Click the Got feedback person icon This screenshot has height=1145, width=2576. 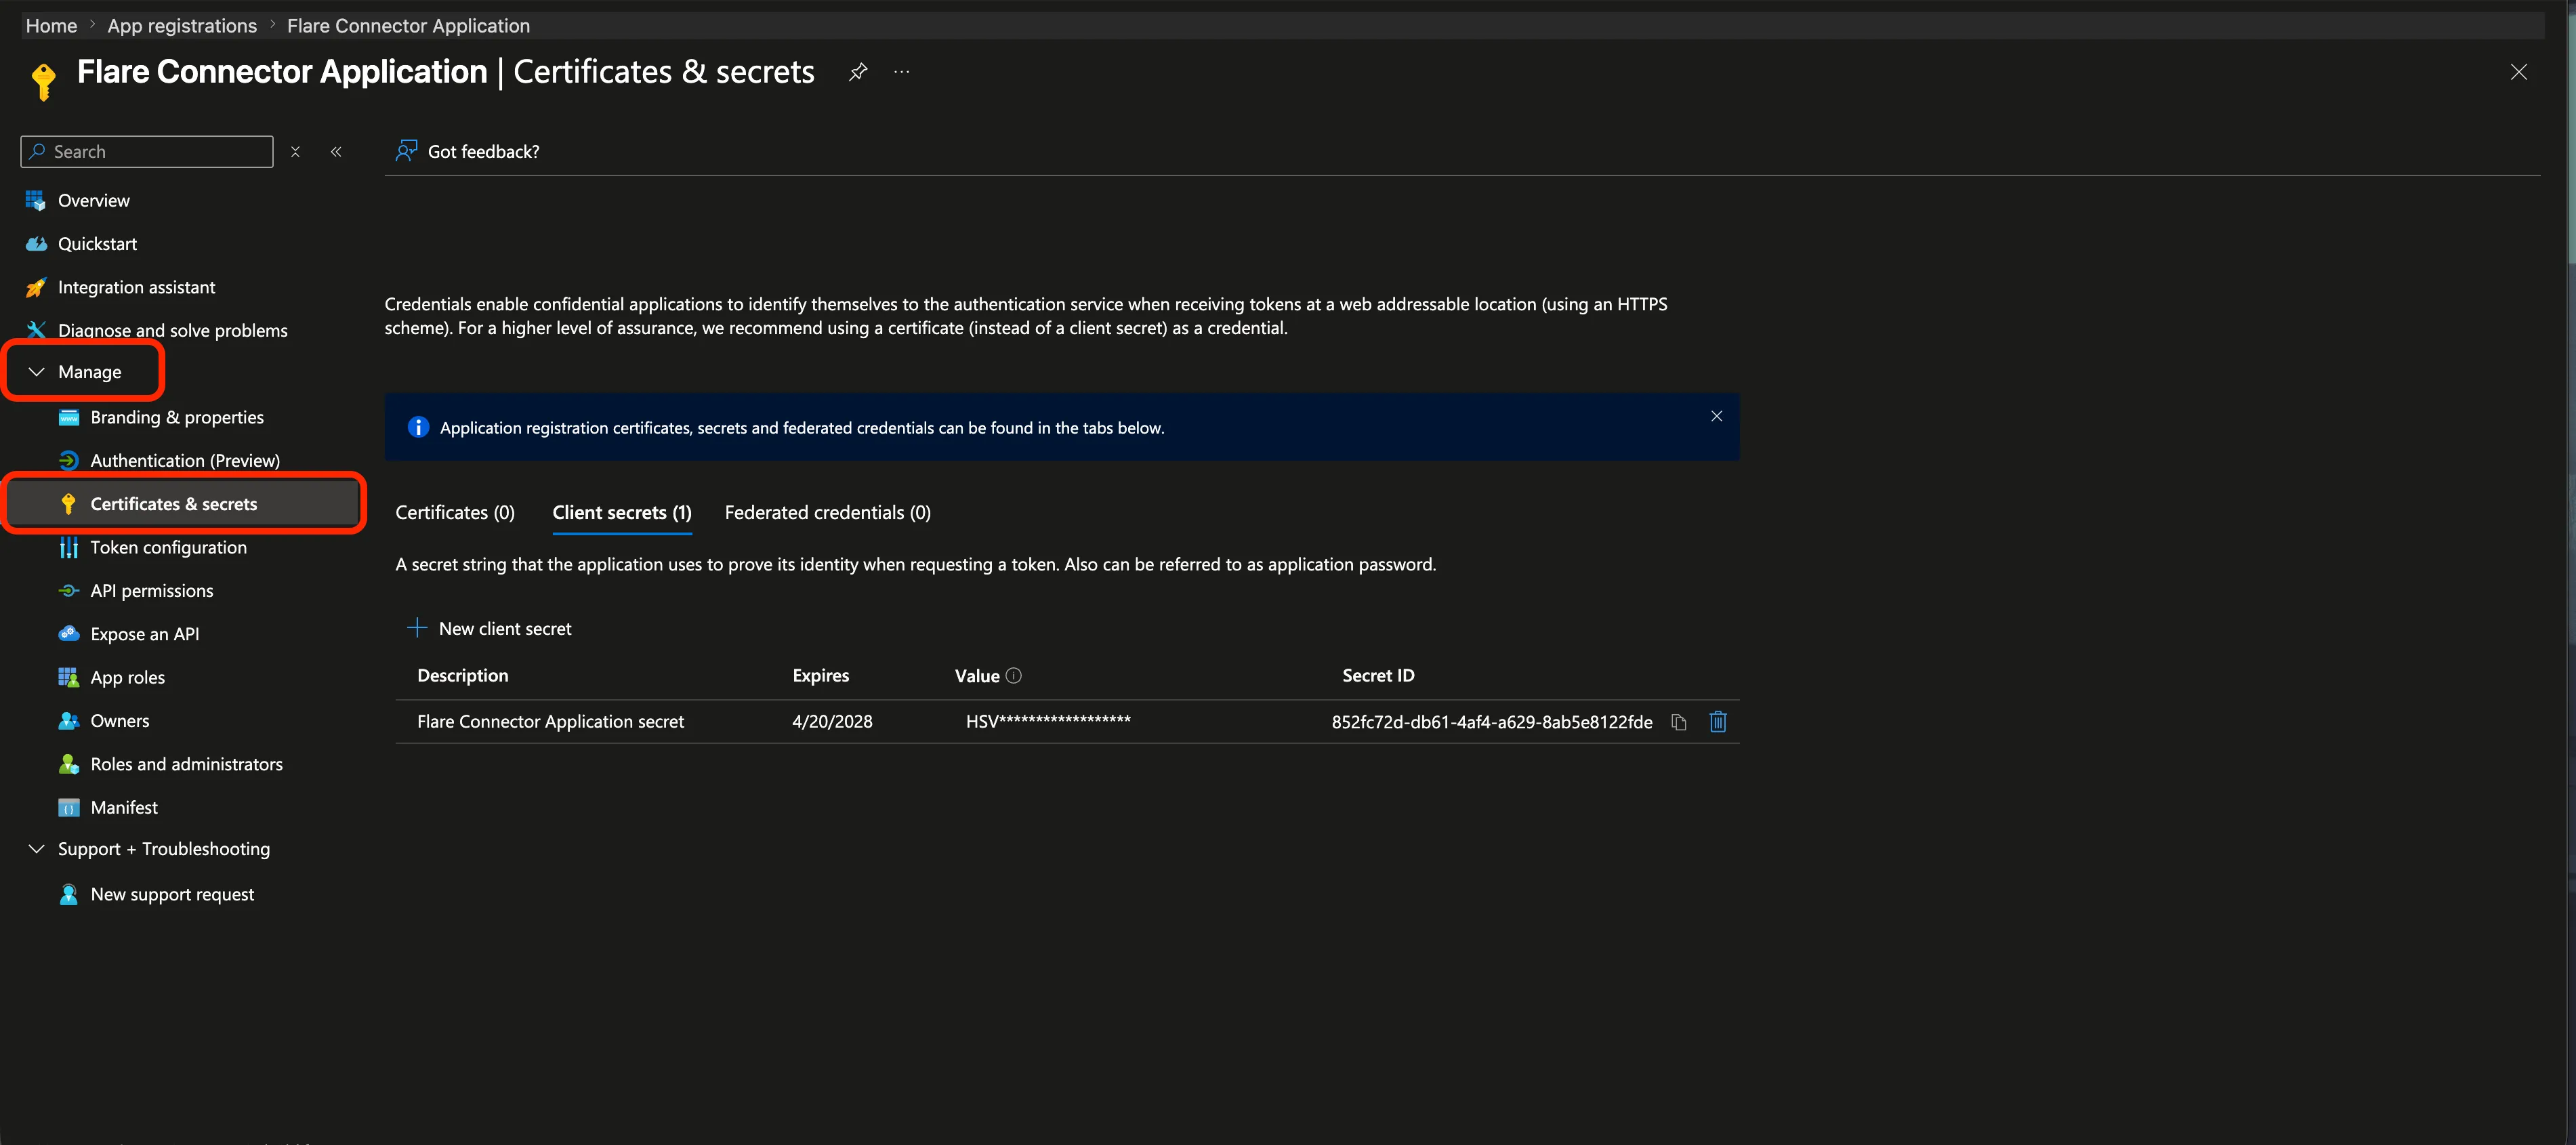click(x=406, y=151)
